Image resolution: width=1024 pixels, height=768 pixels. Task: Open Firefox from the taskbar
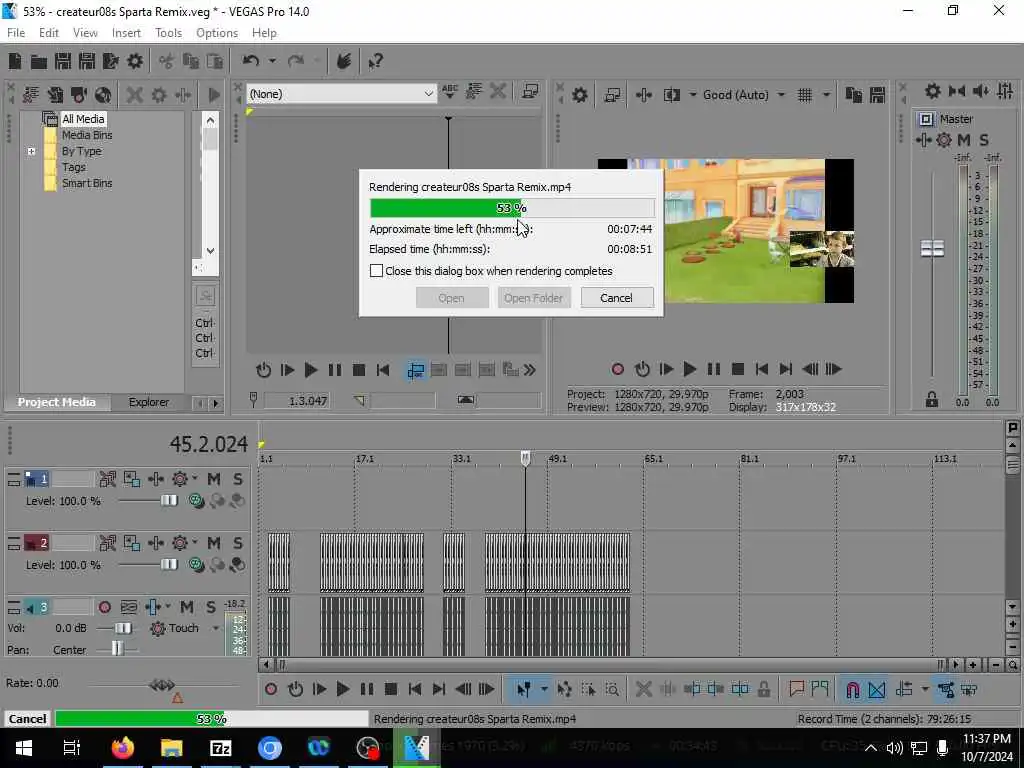point(122,748)
